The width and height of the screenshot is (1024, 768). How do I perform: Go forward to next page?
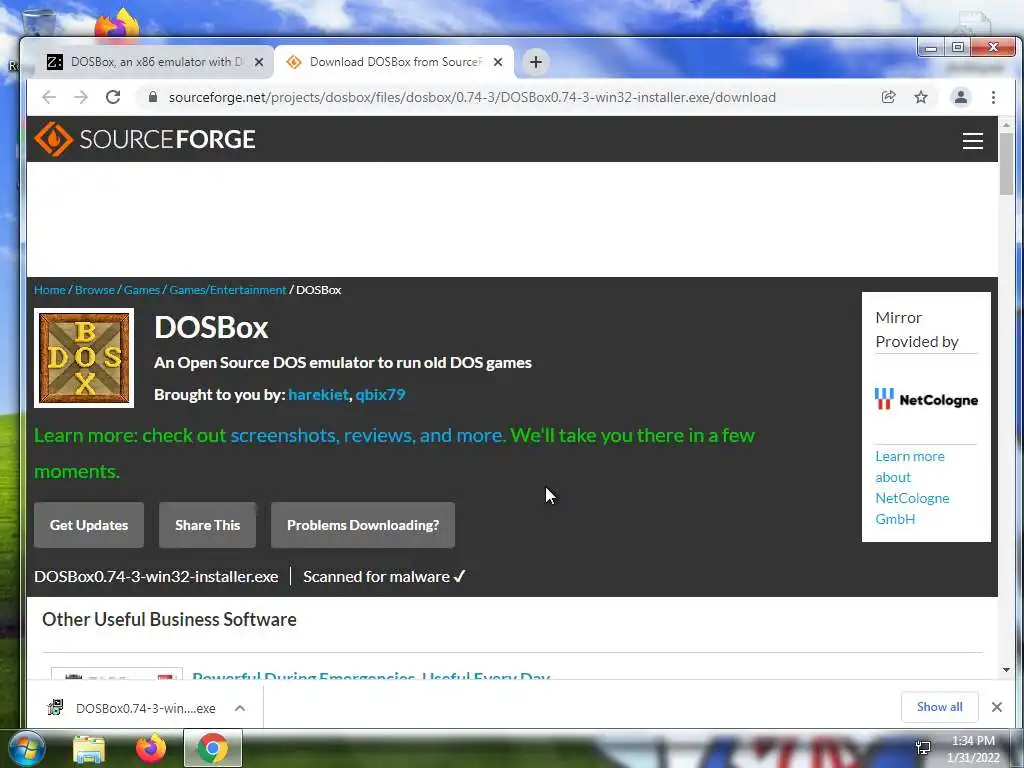(x=80, y=97)
